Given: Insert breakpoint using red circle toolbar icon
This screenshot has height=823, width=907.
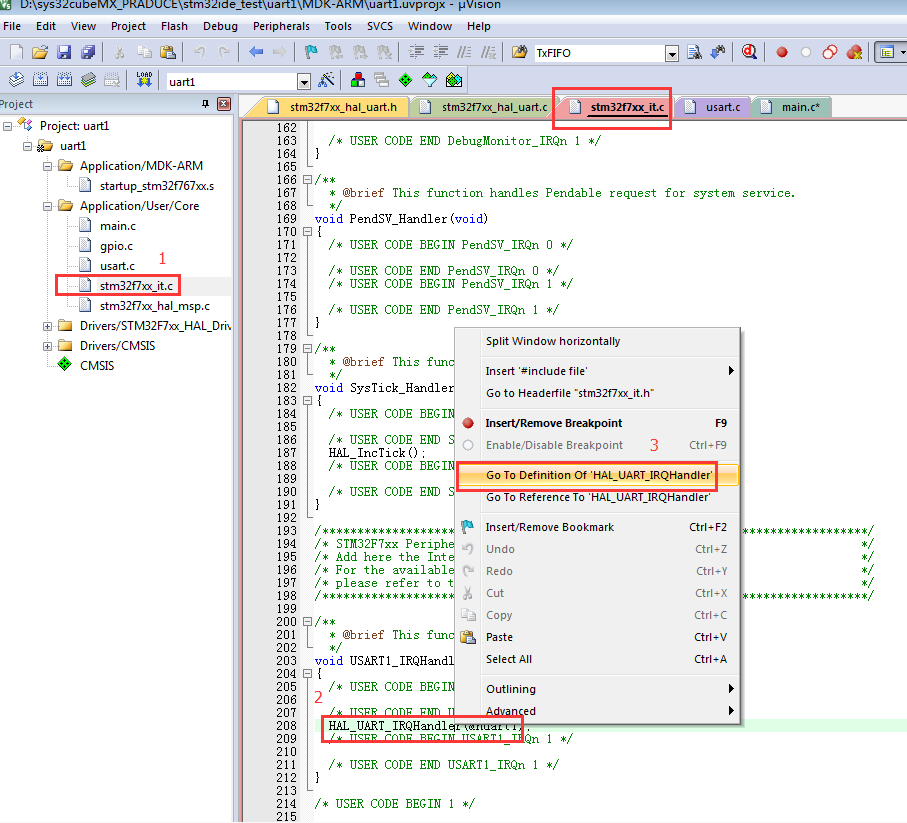Looking at the screenshot, I should 782,52.
